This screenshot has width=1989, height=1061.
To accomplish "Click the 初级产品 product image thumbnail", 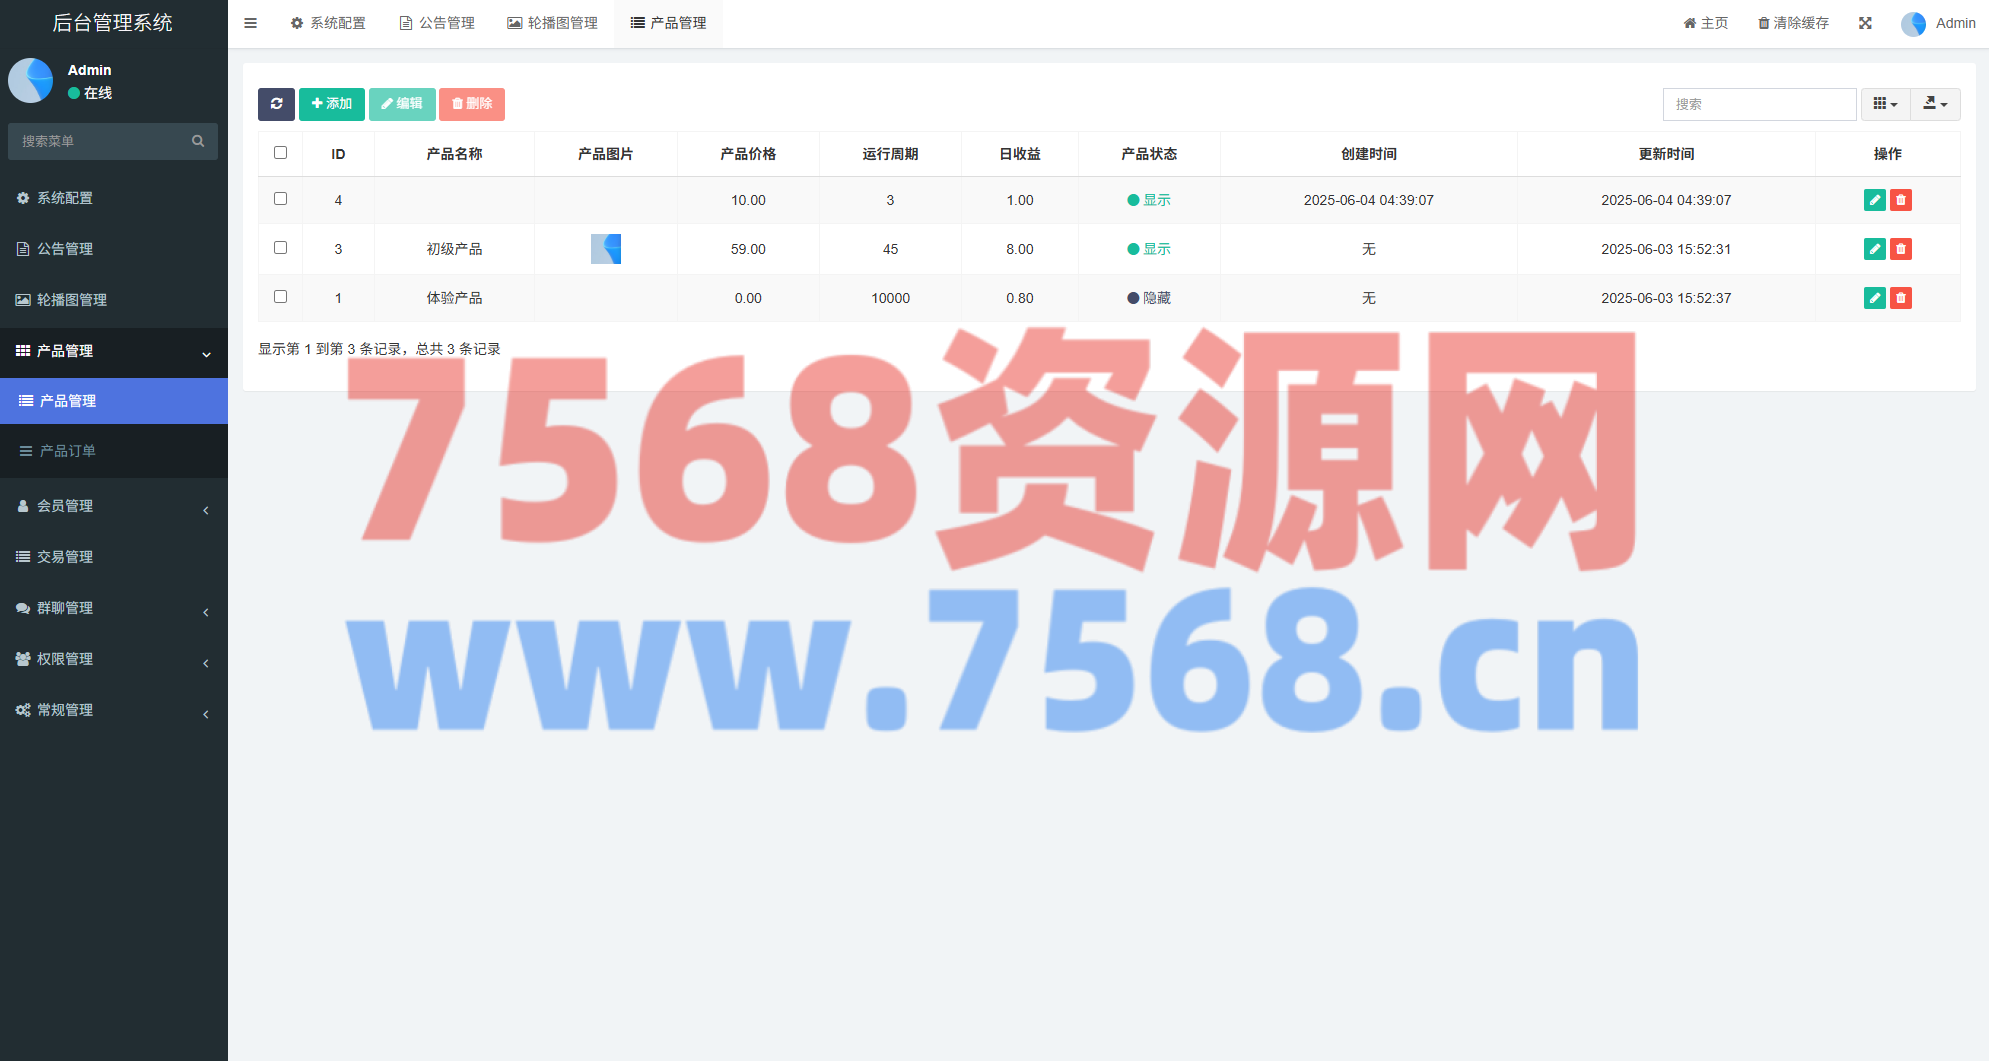I will pyautogui.click(x=606, y=249).
